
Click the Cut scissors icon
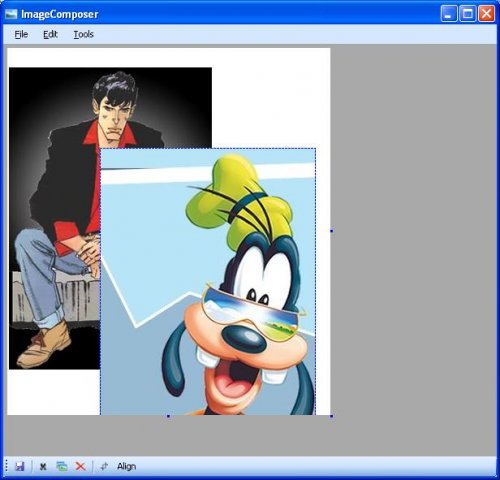click(43, 466)
